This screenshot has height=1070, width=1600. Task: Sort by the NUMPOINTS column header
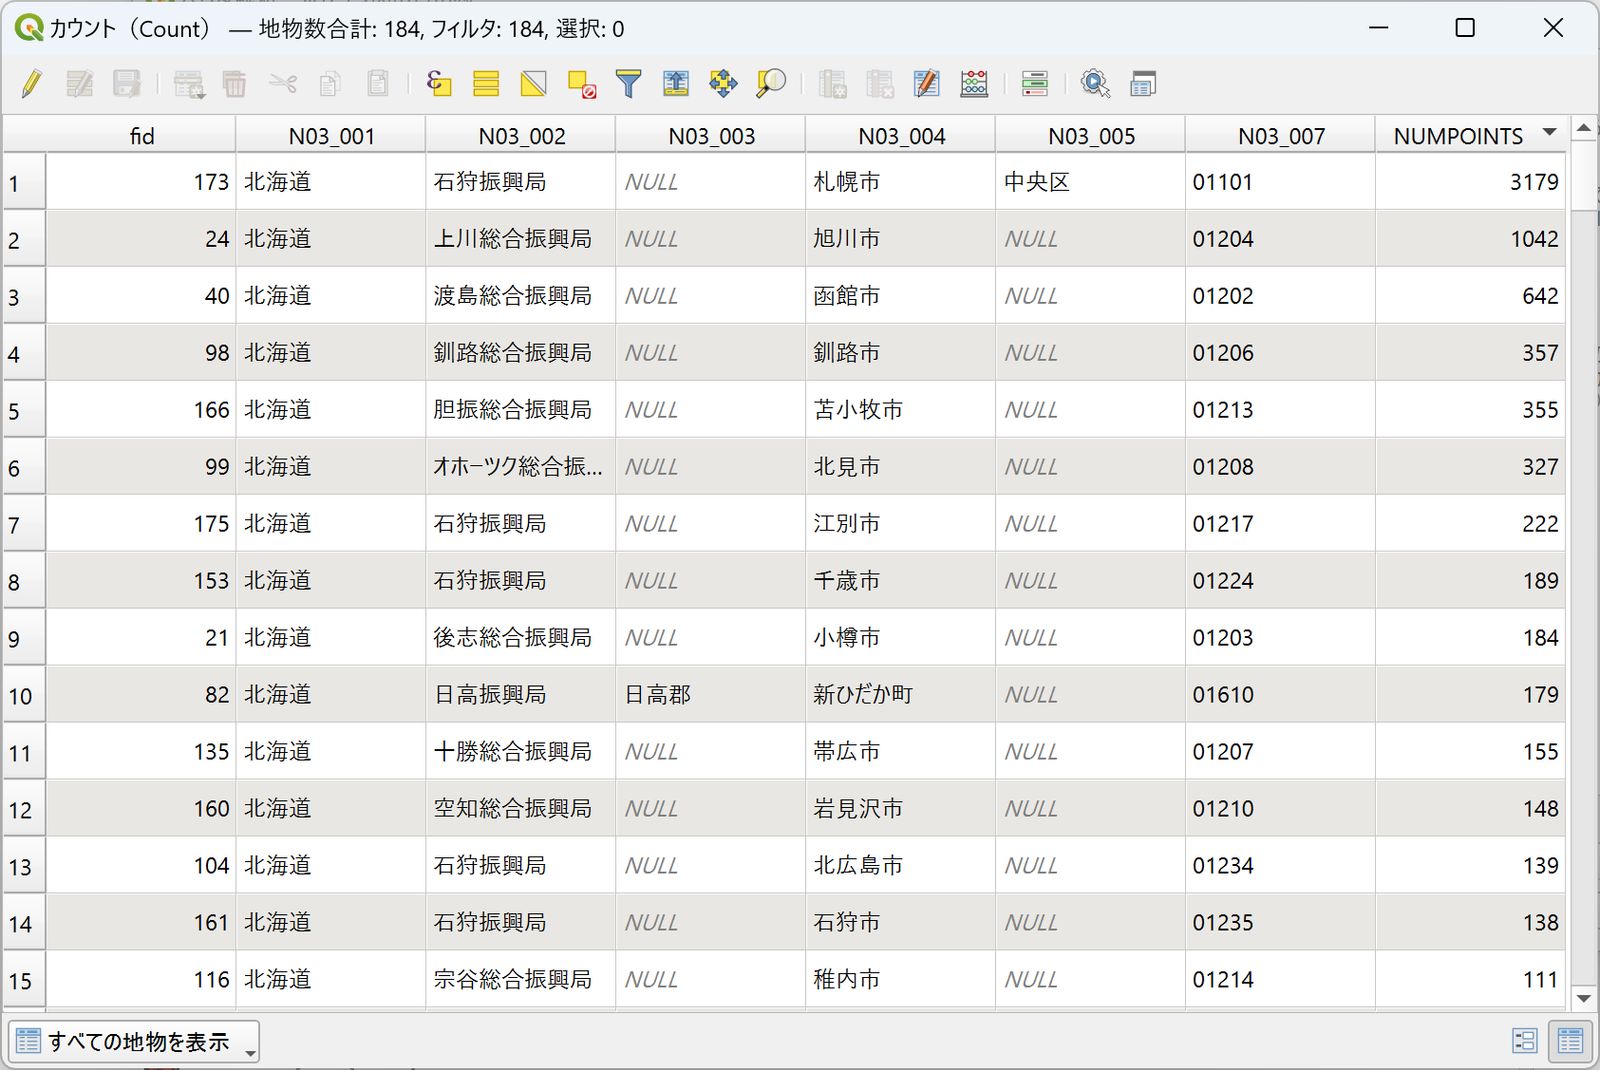1470,136
